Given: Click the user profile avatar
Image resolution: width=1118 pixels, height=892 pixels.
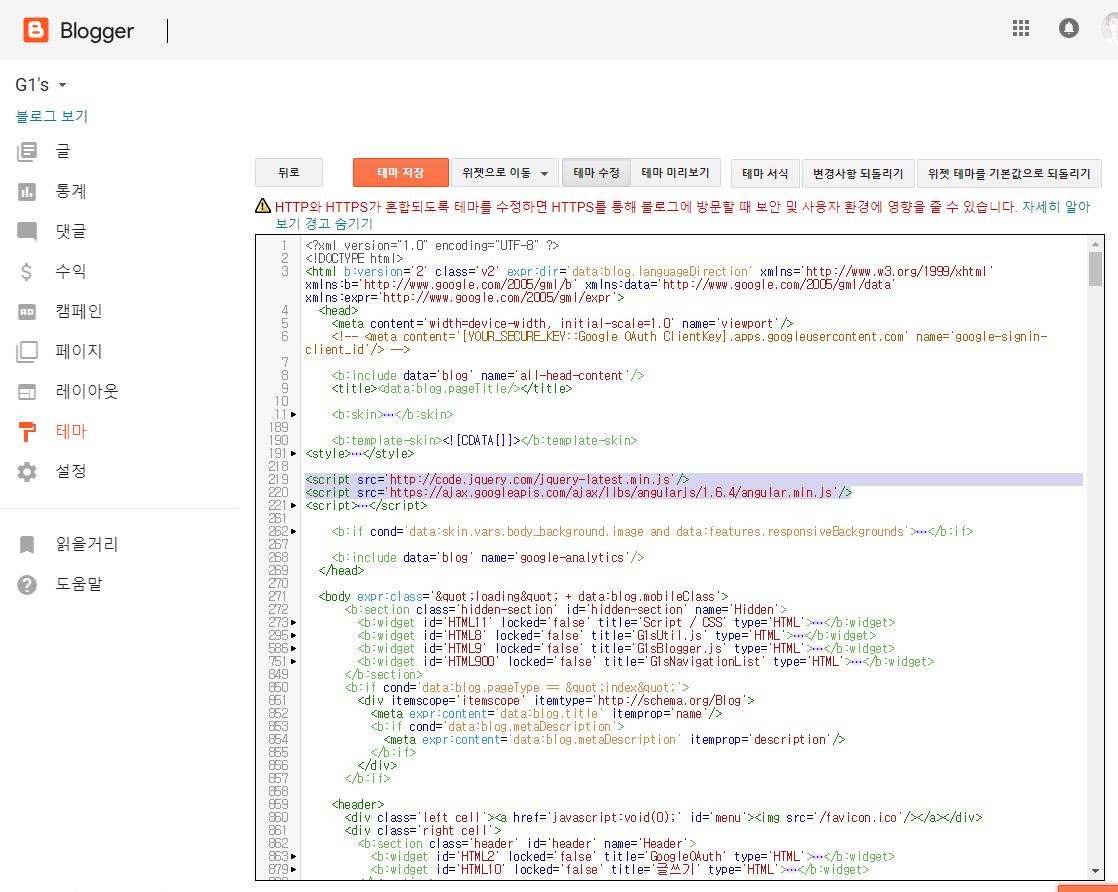Looking at the screenshot, I should pyautogui.click(x=1109, y=29).
